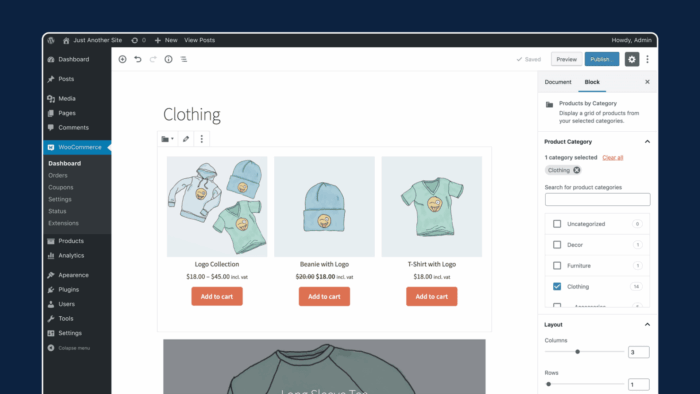
Task: Collapse the Layout panel
Action: [647, 325]
